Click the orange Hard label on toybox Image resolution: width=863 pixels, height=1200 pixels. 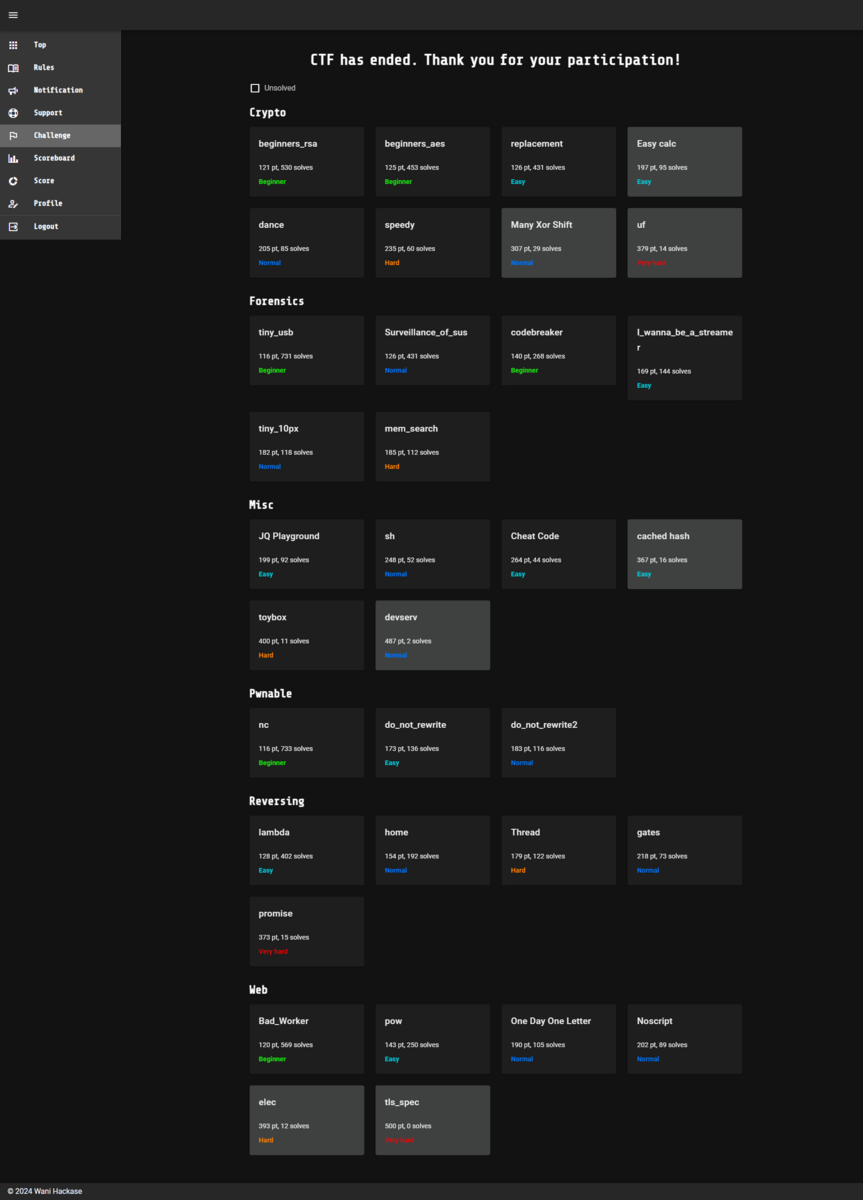(265, 655)
